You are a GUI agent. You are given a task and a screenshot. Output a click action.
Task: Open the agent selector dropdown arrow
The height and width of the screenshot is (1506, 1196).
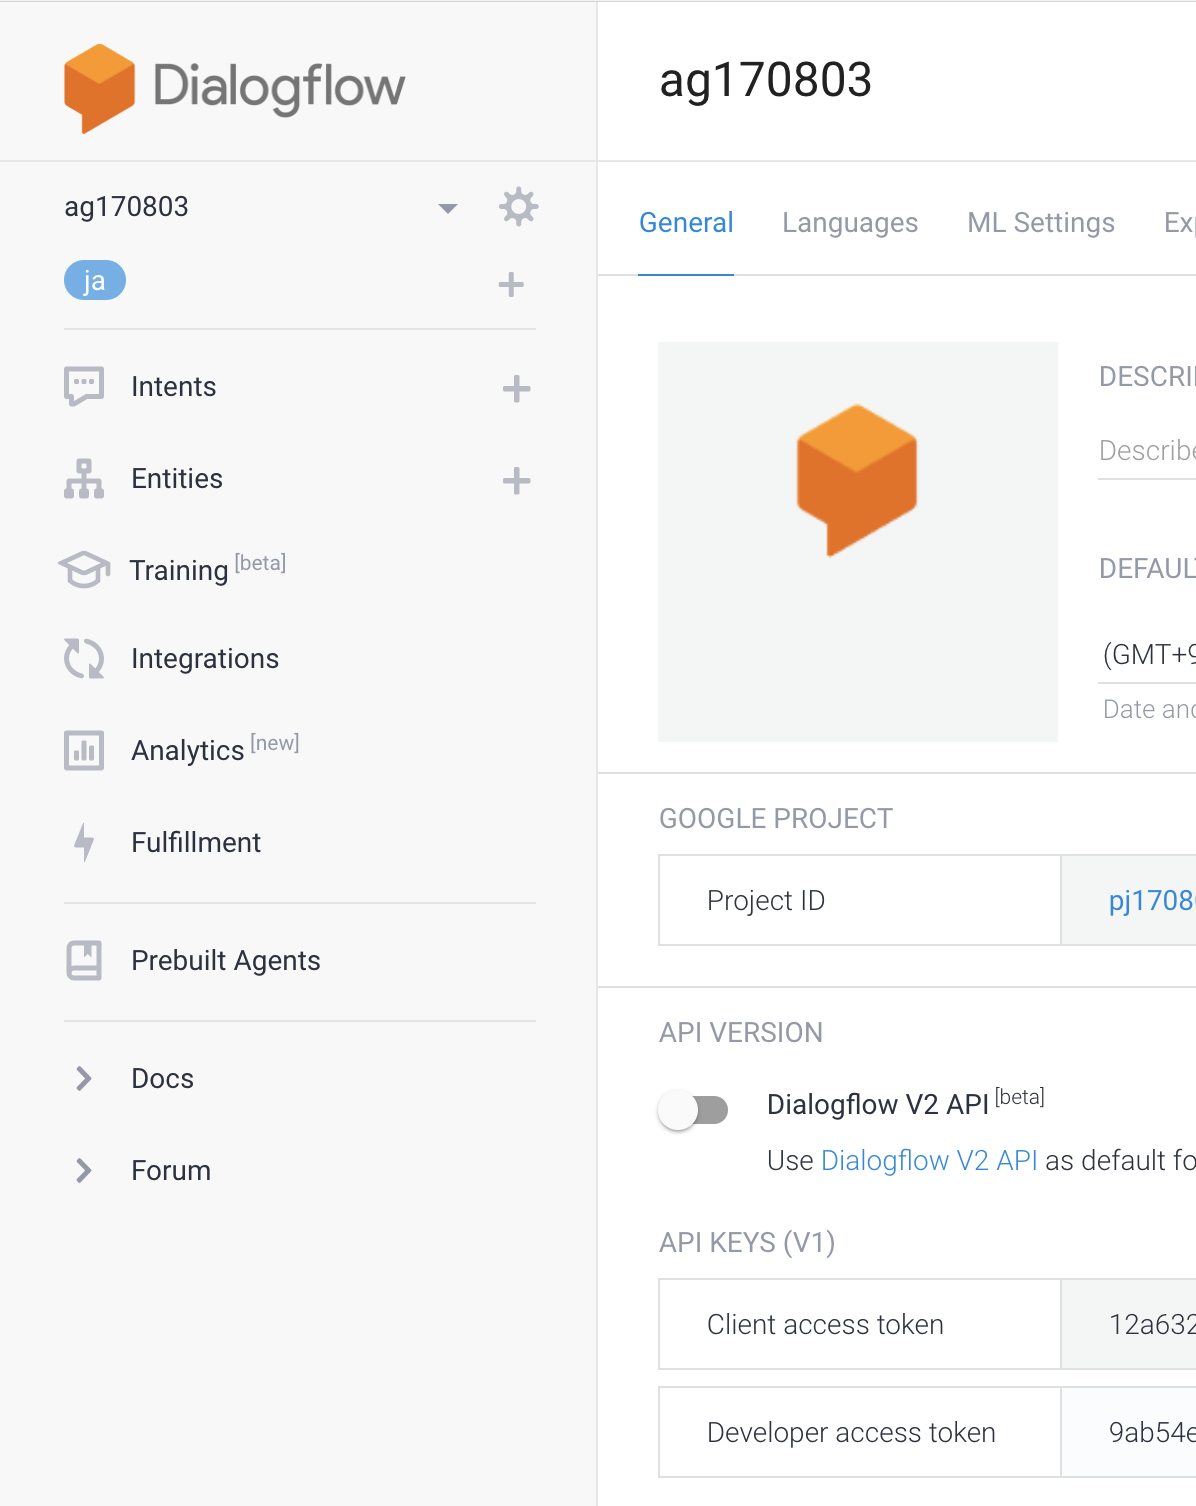click(x=448, y=208)
